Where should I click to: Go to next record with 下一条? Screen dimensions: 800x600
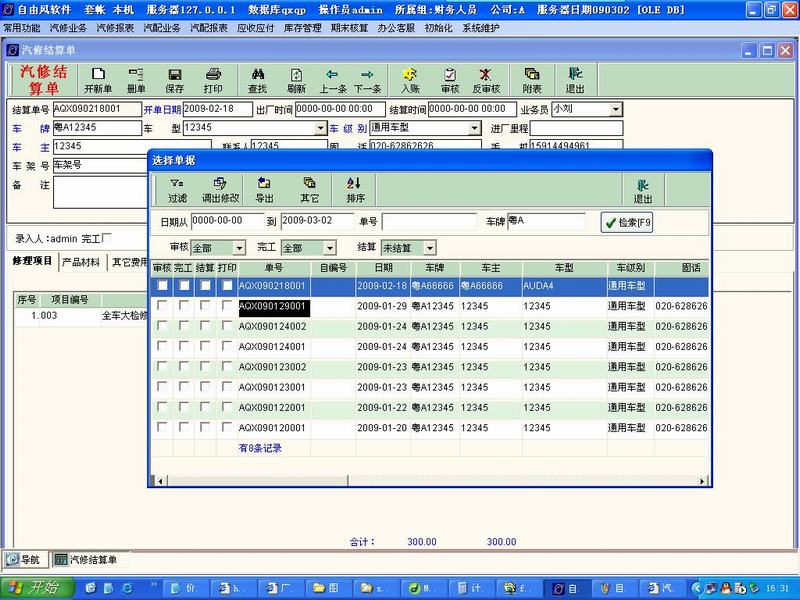coord(367,81)
